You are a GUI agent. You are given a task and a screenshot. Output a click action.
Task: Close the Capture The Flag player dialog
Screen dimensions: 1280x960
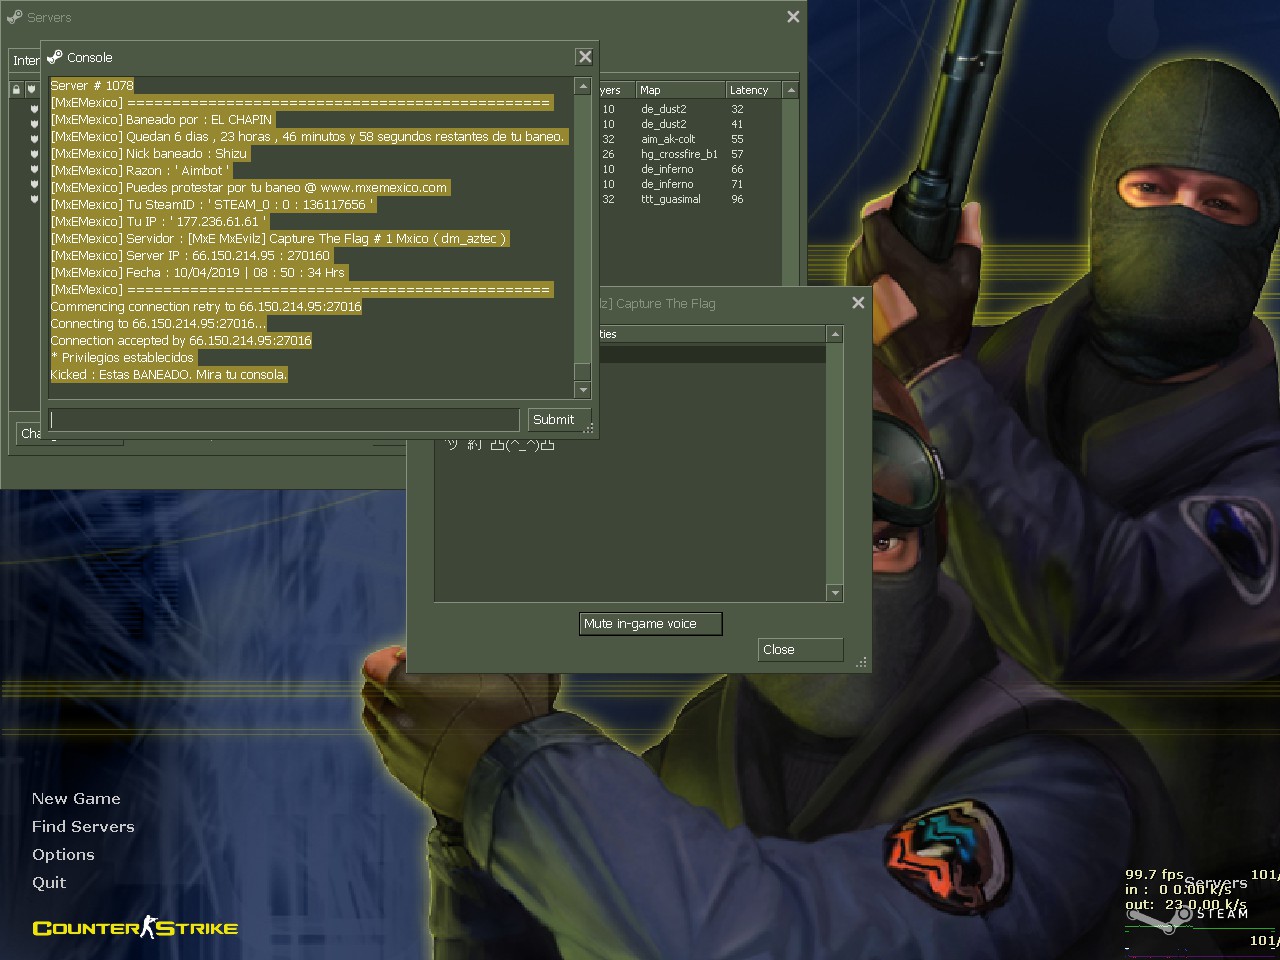858,303
